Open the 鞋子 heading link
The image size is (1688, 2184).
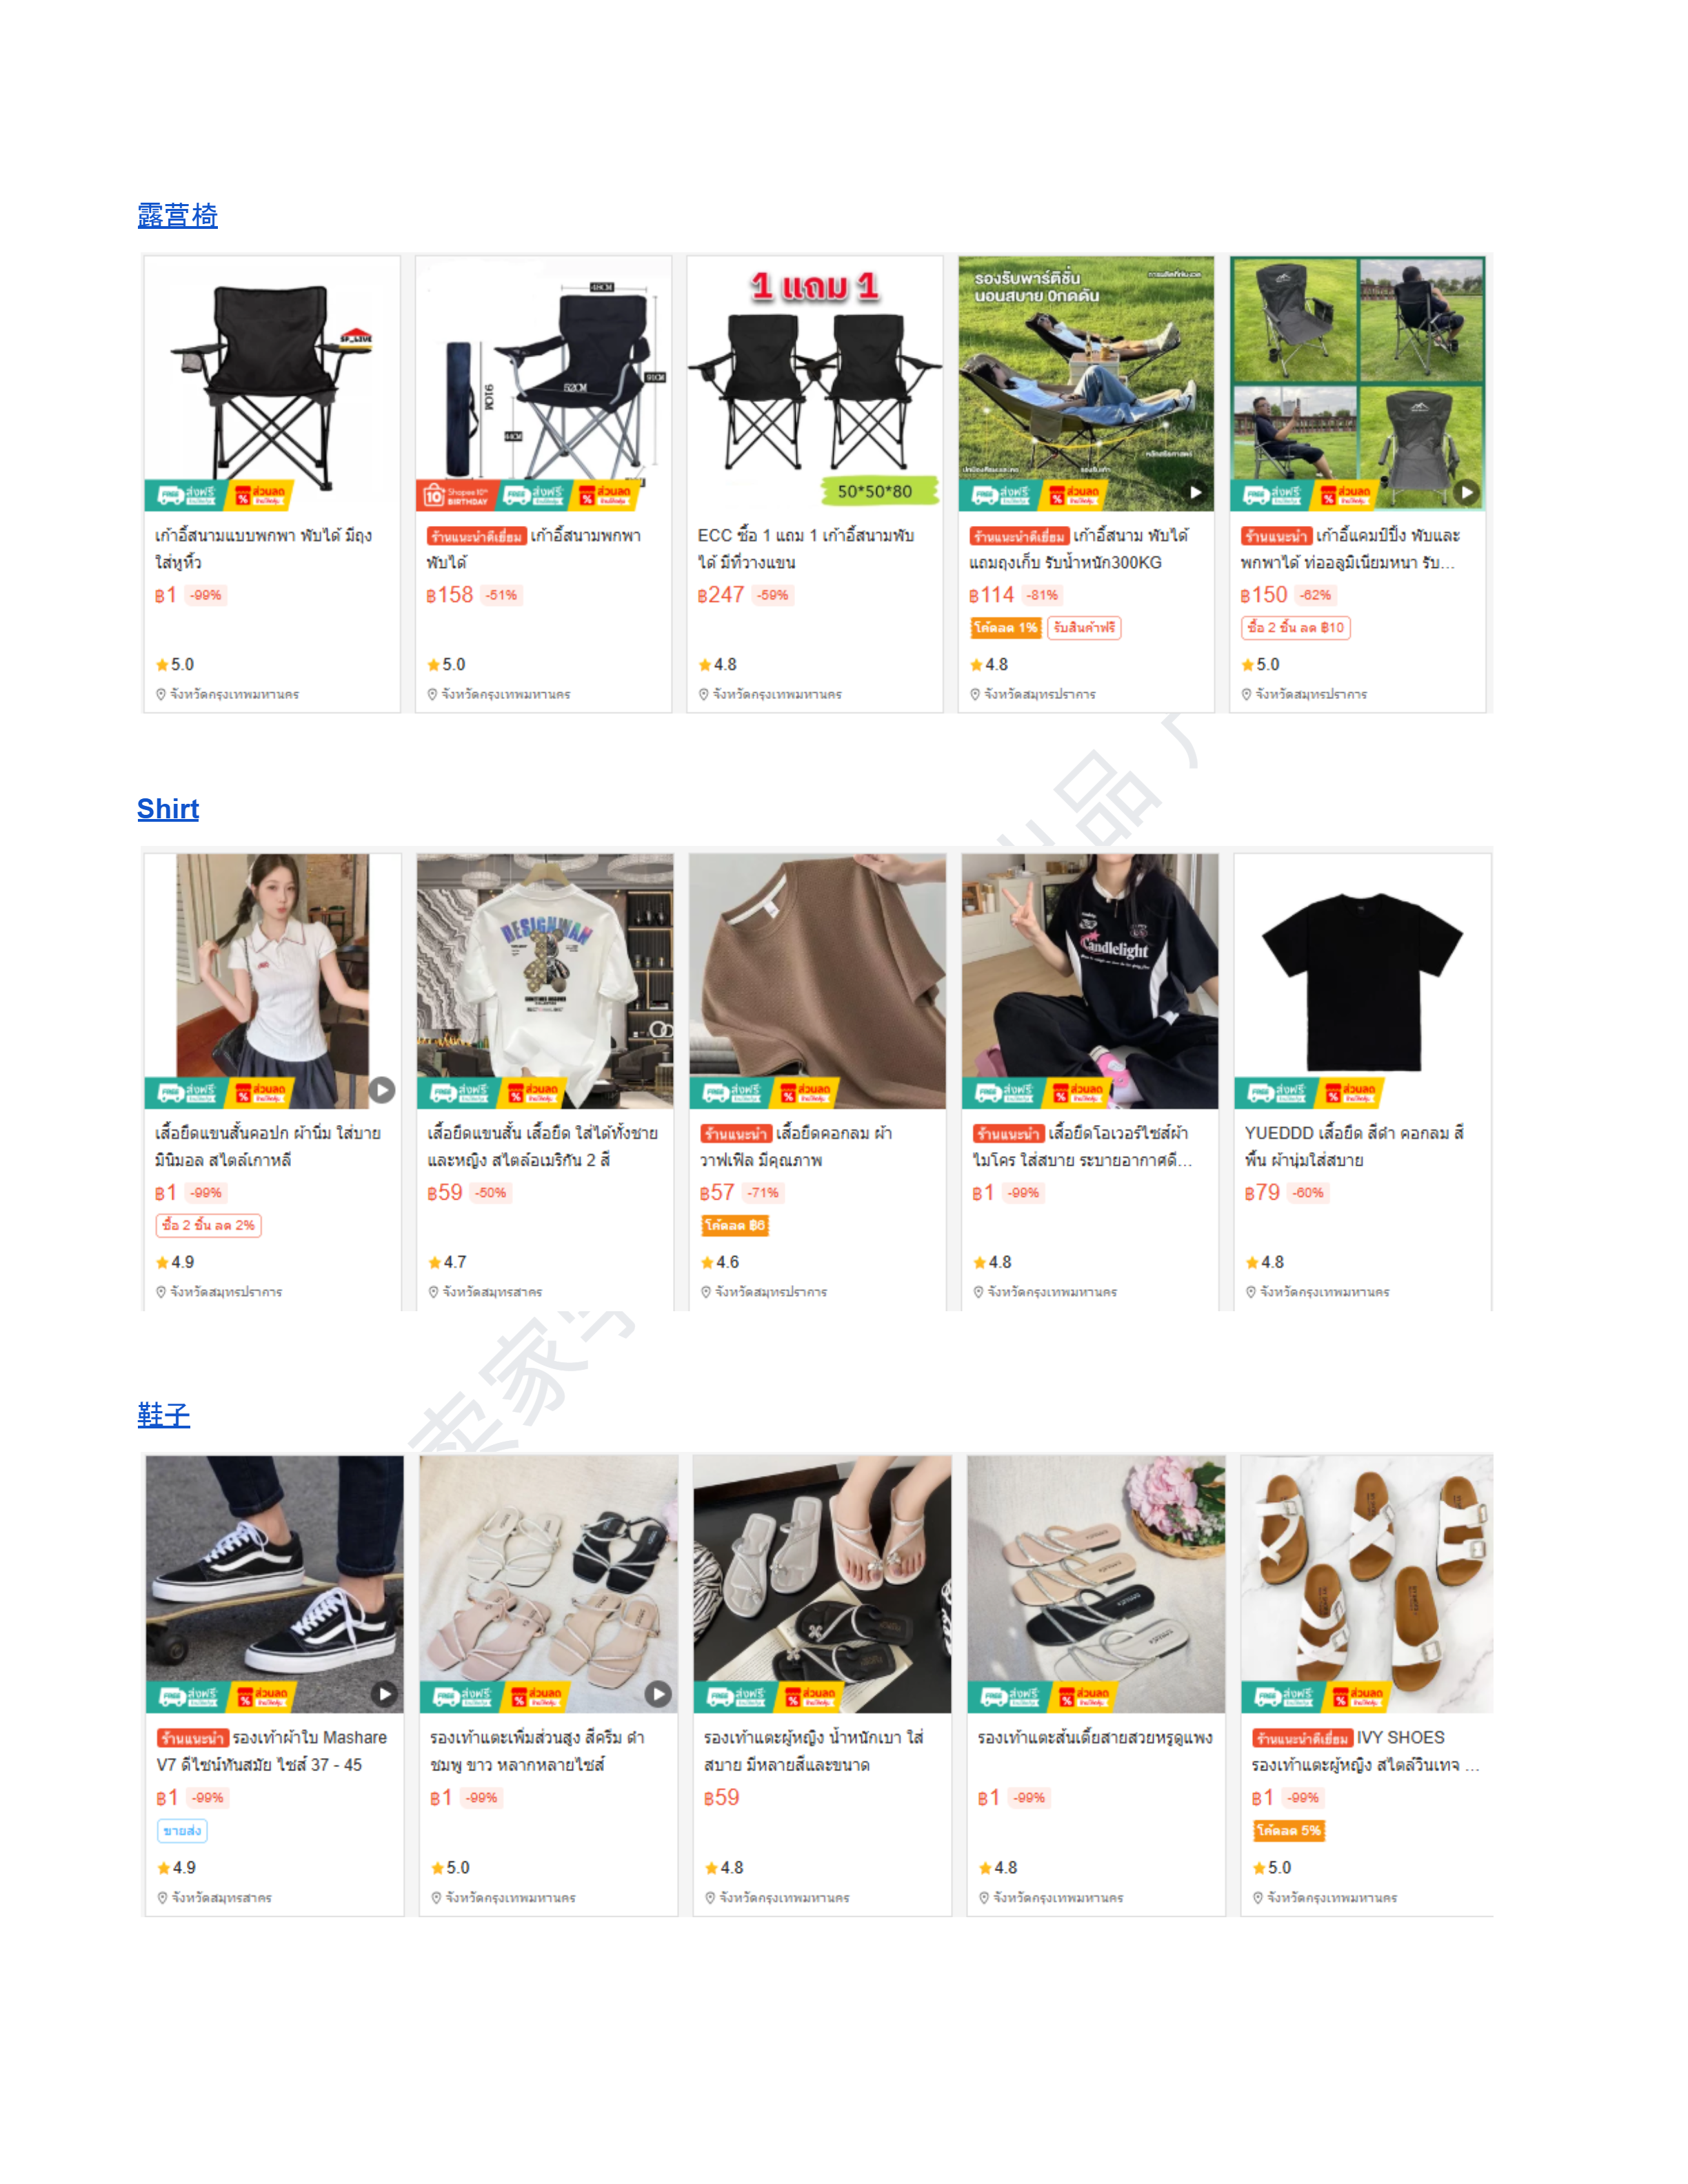pos(163,1414)
